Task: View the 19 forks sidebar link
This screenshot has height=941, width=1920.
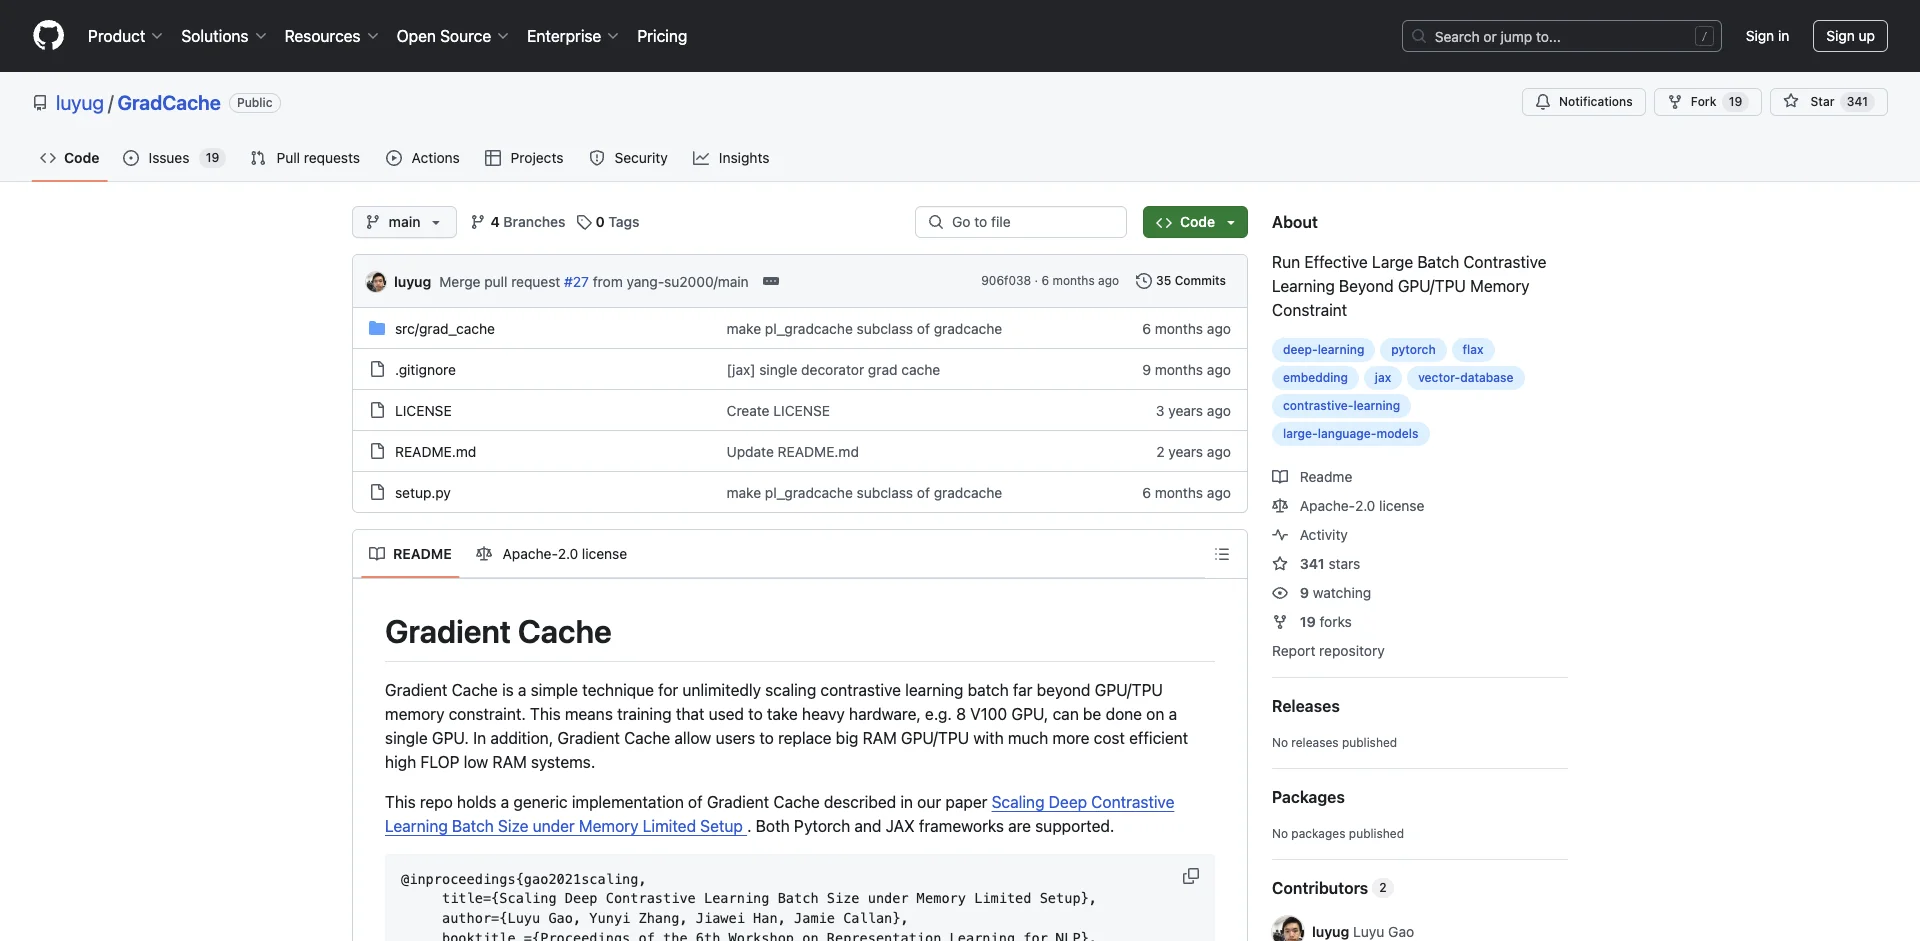Action: pos(1312,622)
